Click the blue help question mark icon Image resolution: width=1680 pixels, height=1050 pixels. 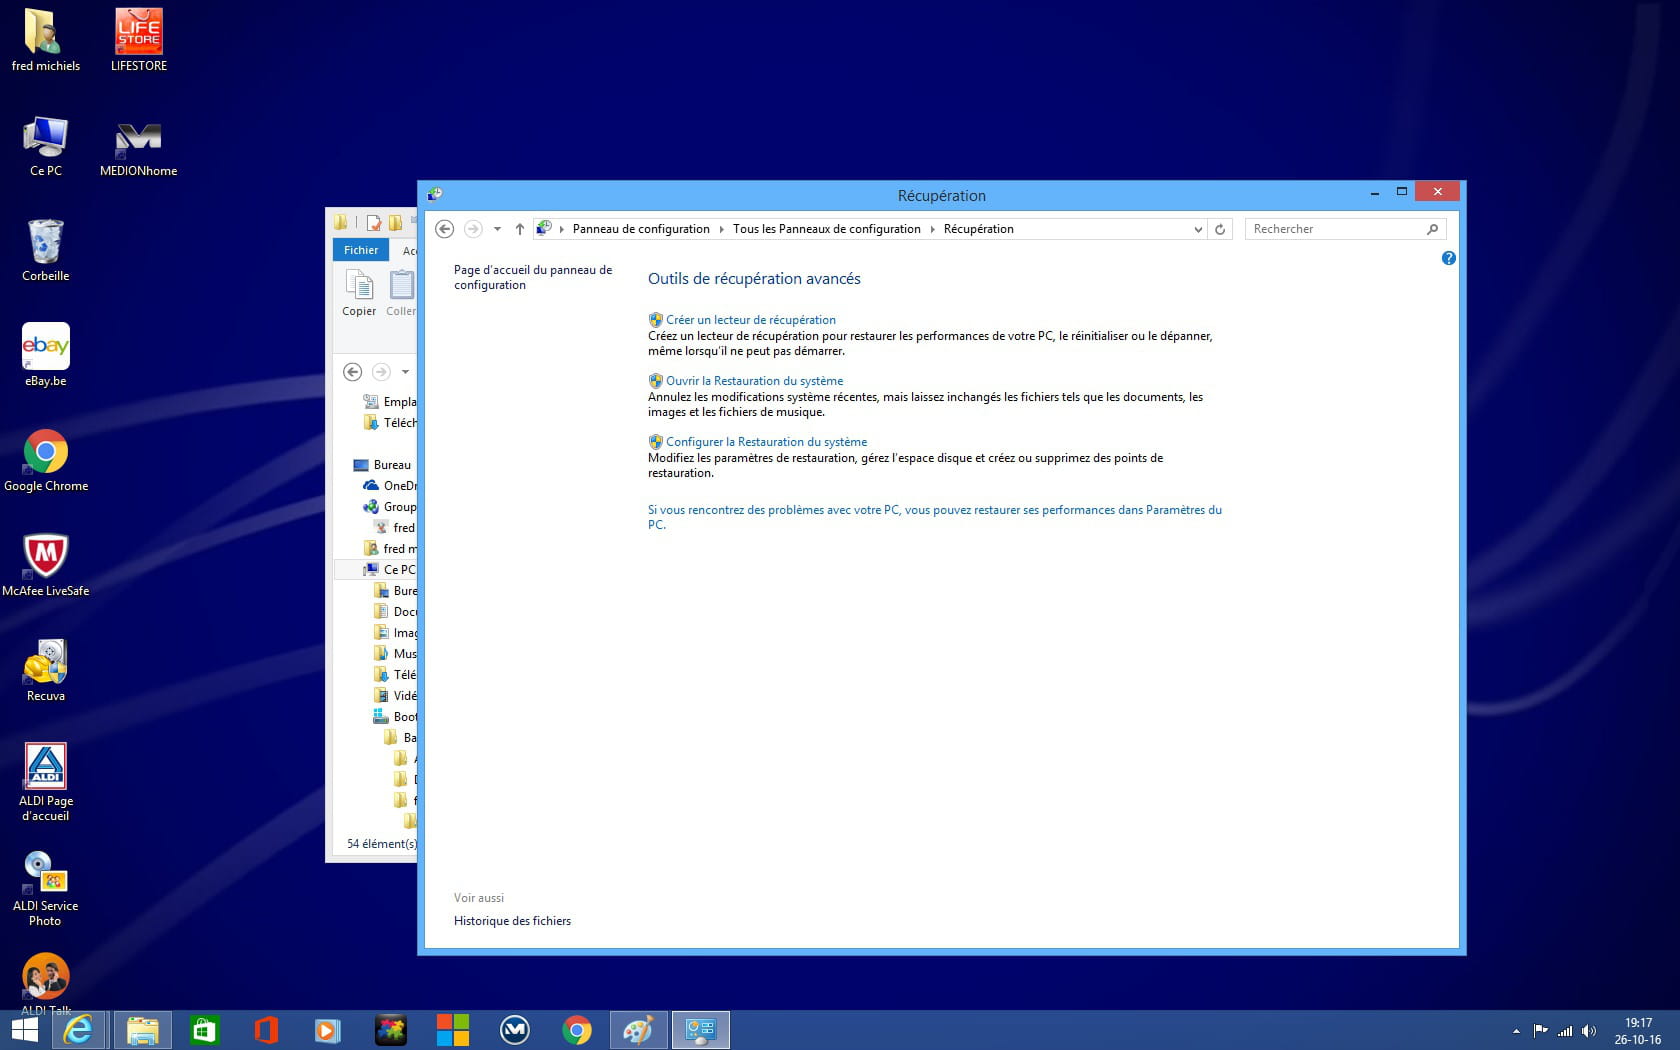[x=1448, y=258]
